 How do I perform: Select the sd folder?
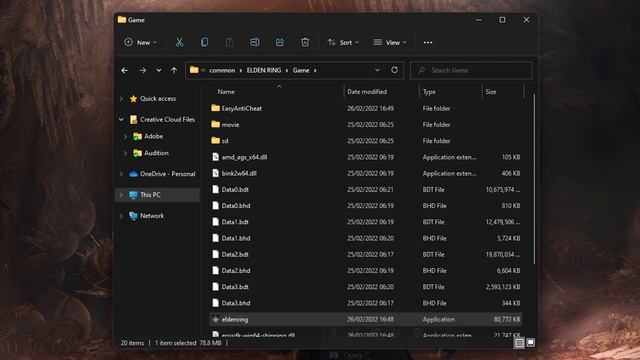[225, 141]
